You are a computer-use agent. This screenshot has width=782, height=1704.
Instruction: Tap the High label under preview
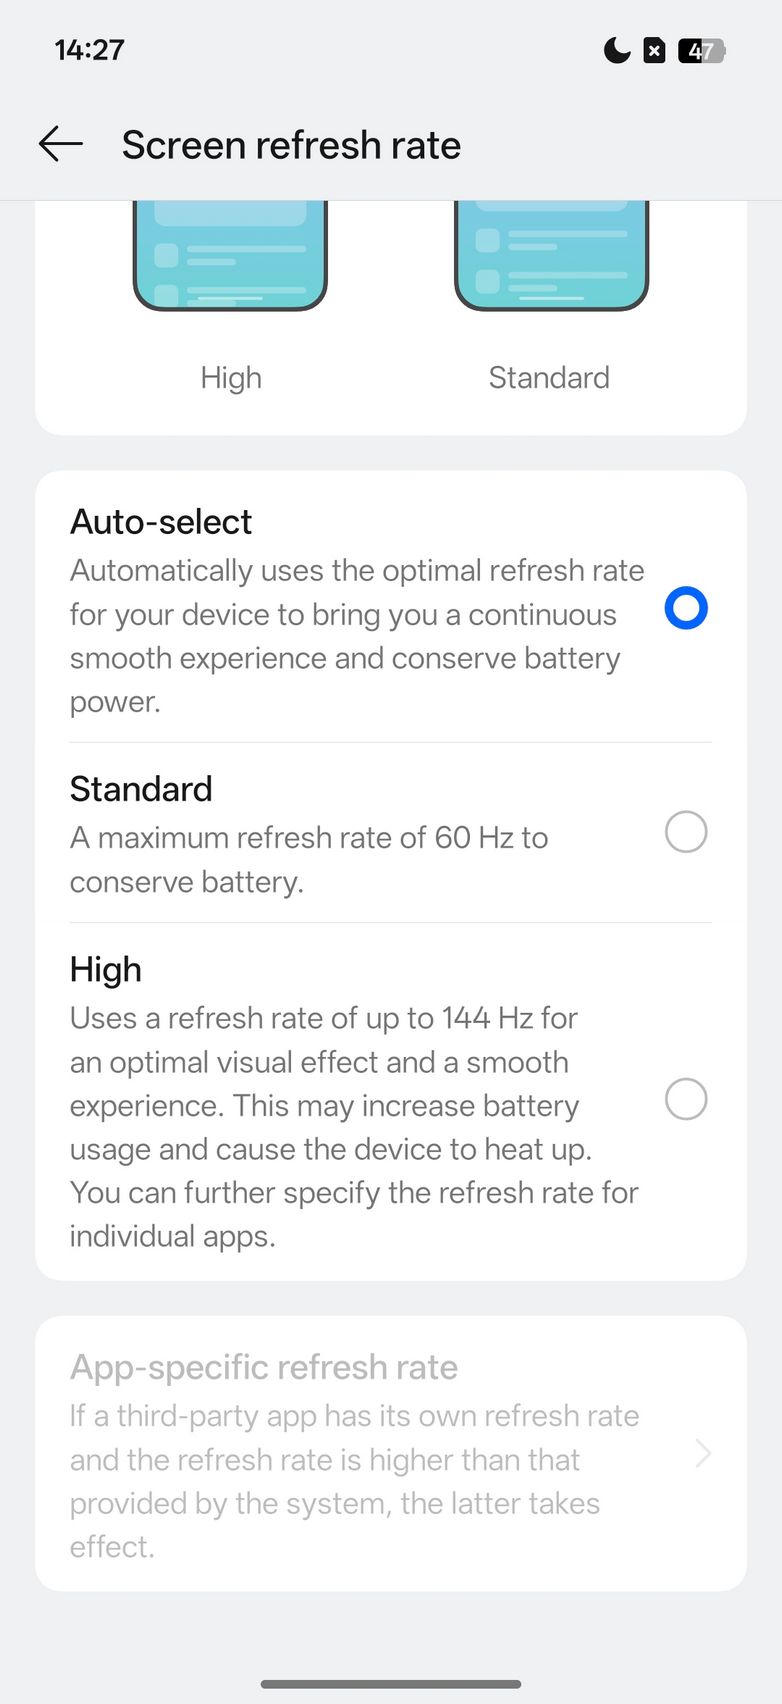231,378
